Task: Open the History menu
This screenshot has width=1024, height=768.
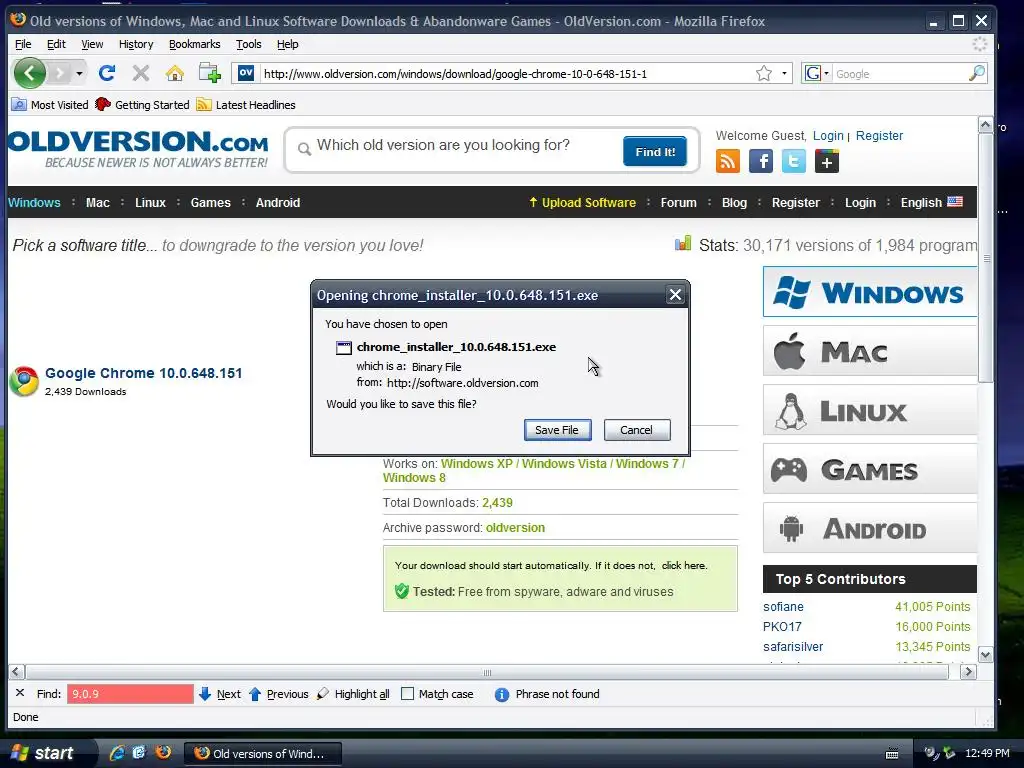Action: coord(136,44)
